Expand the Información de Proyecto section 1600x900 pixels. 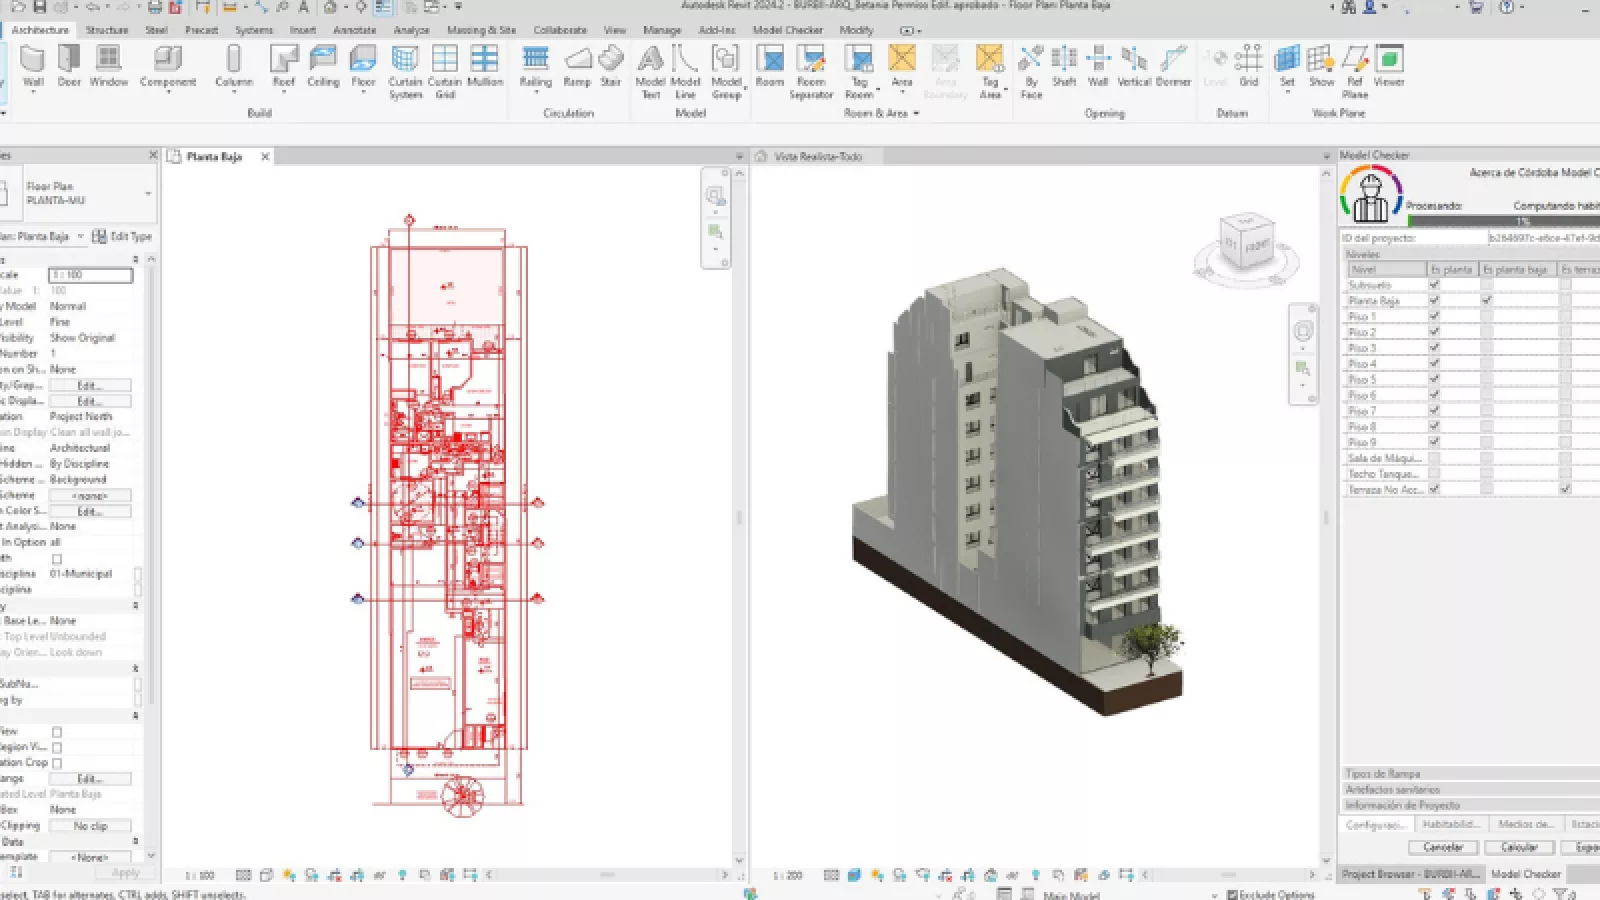pyautogui.click(x=1402, y=805)
